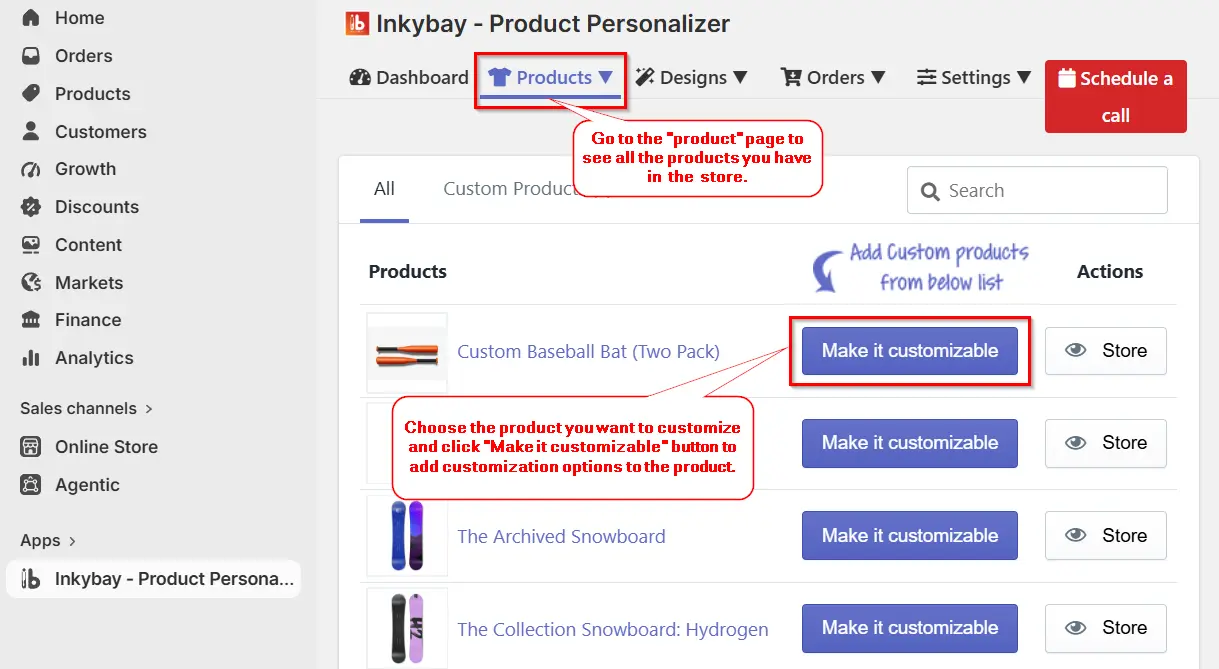Viewport: 1219px width, 669px height.
Task: Go to the Inkybay Dashboard
Action: 409,77
